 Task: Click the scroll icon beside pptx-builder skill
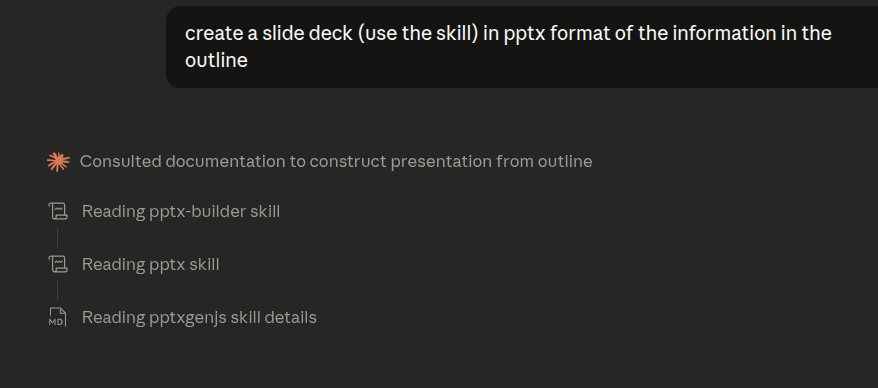coord(58,212)
